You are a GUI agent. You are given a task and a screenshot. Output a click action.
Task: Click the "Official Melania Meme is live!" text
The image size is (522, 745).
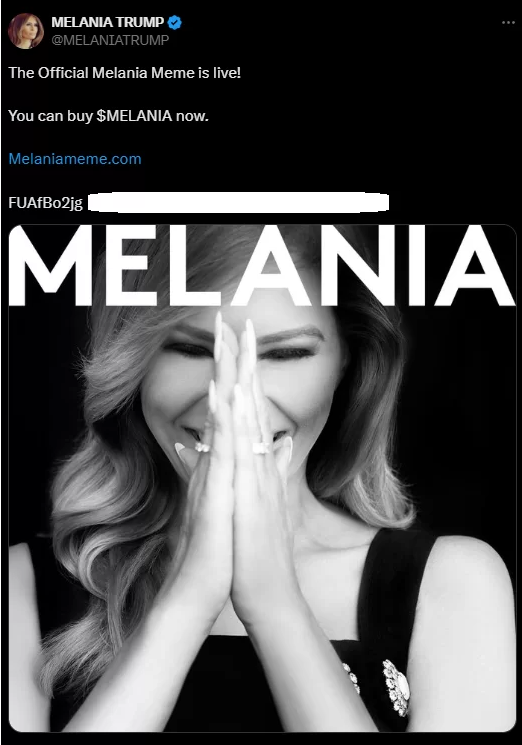click(139, 73)
